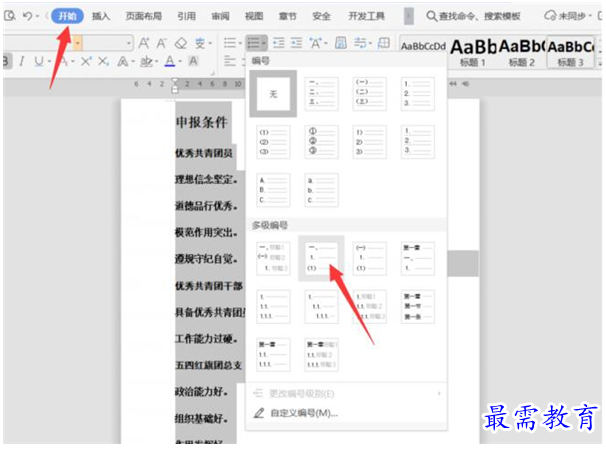Image resolution: width=606 pixels, height=449 pixels.
Task: Click the ruler indent marker
Action: (175, 85)
